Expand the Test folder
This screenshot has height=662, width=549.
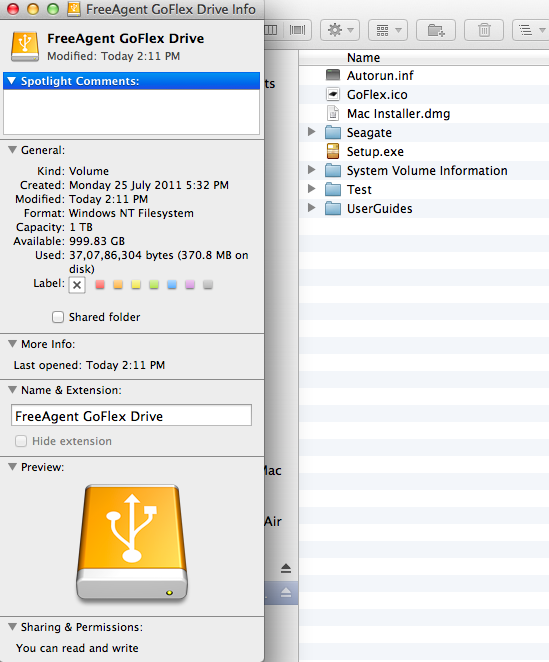[312, 189]
